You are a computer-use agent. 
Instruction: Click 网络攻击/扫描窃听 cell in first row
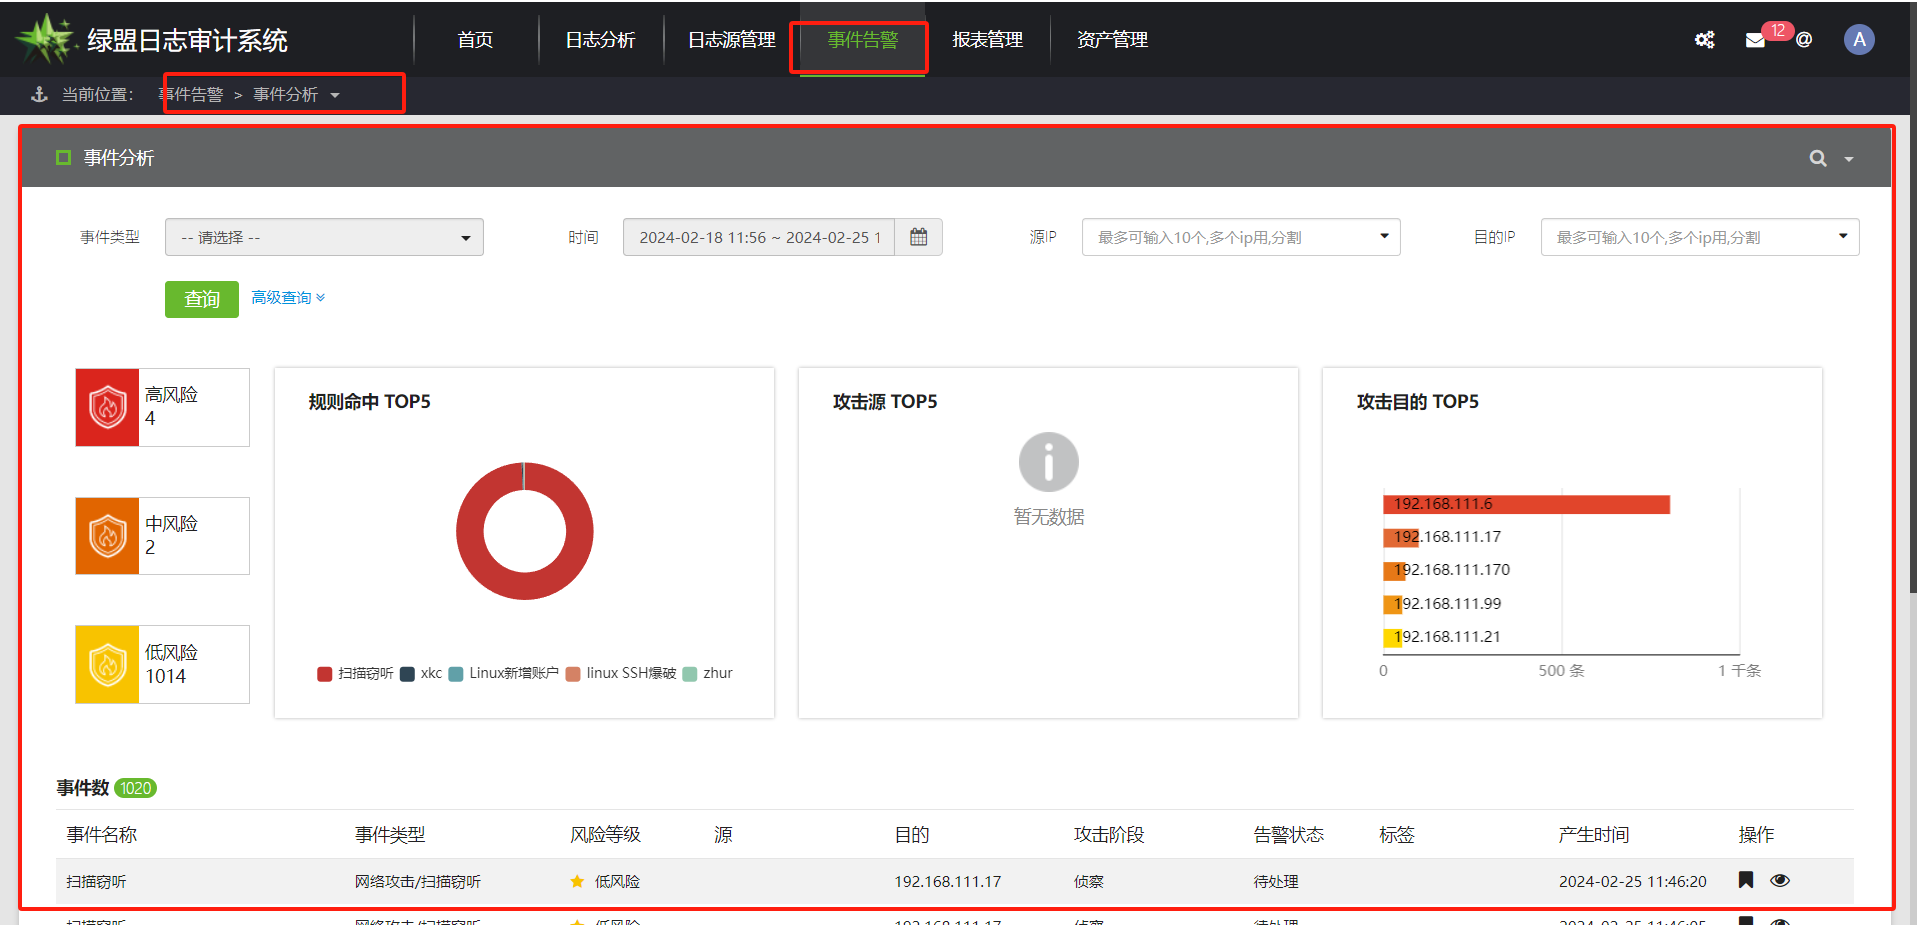[x=418, y=882]
